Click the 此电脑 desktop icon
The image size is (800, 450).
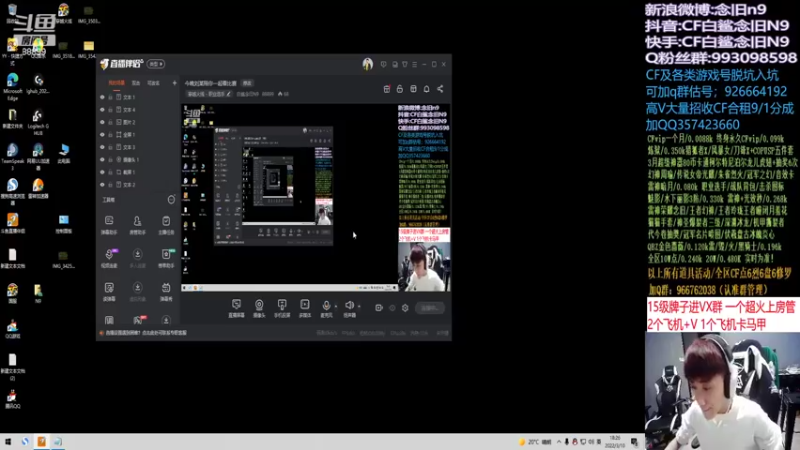click(x=64, y=153)
